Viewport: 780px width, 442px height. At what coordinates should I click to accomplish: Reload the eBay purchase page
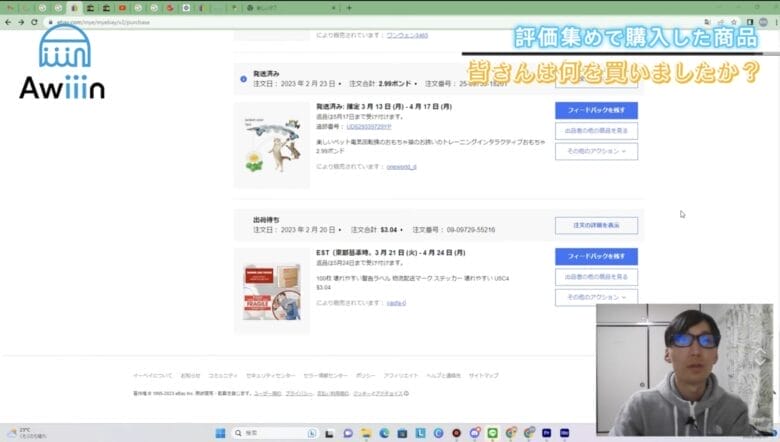pos(34,22)
